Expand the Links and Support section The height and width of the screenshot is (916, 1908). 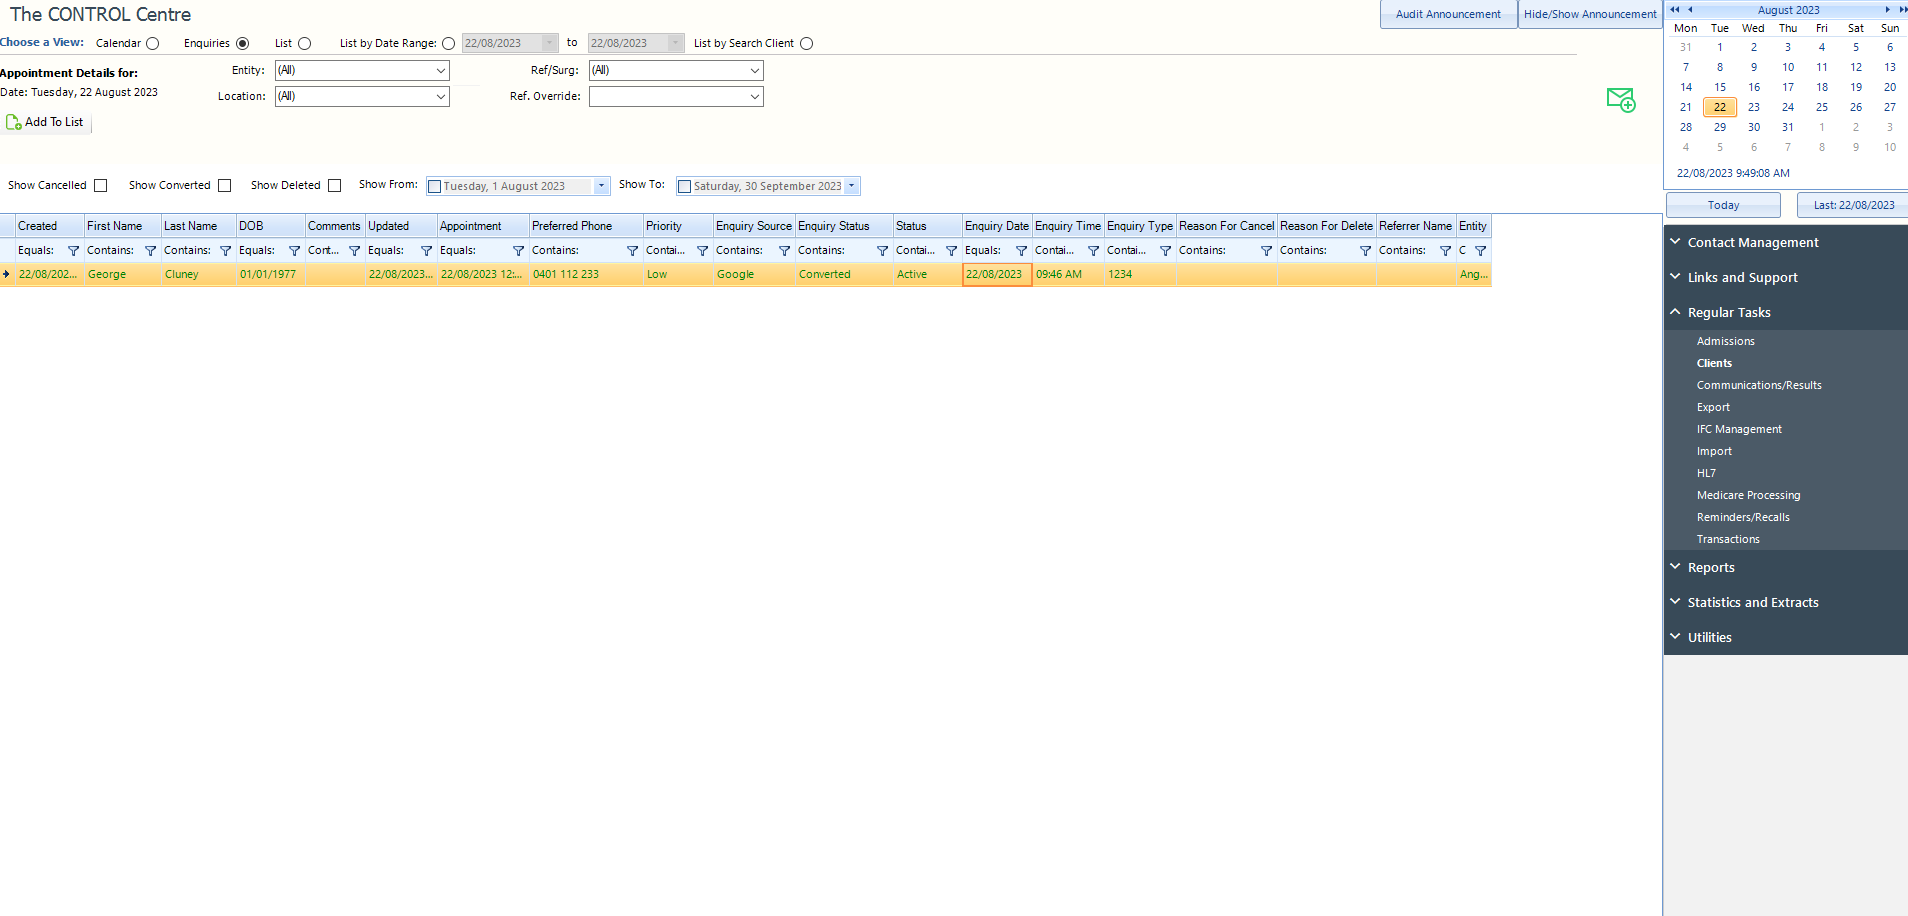tap(1786, 277)
